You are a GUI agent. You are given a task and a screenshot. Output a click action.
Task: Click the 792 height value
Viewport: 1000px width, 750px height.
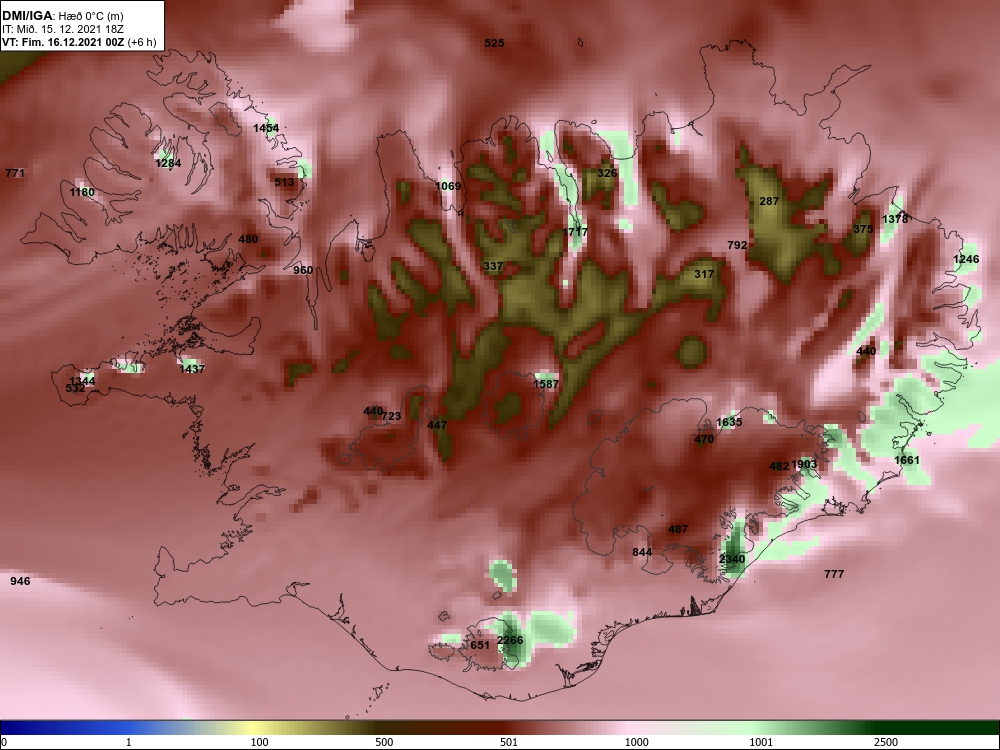tap(737, 245)
